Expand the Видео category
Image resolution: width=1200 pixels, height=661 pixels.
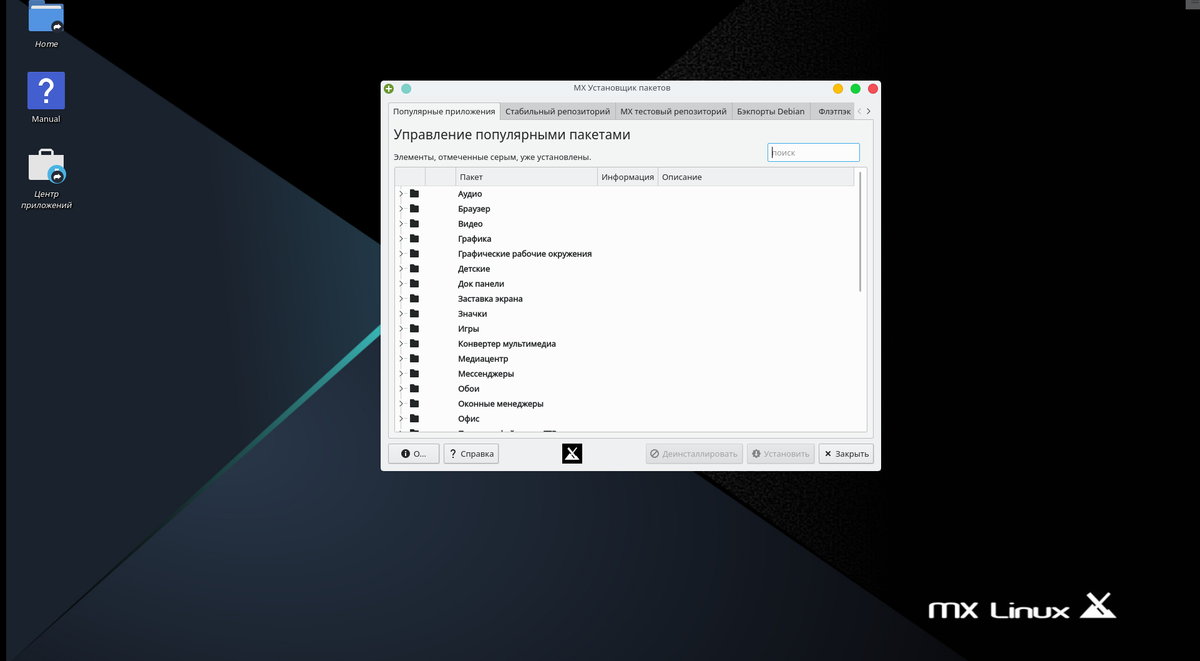[401, 224]
